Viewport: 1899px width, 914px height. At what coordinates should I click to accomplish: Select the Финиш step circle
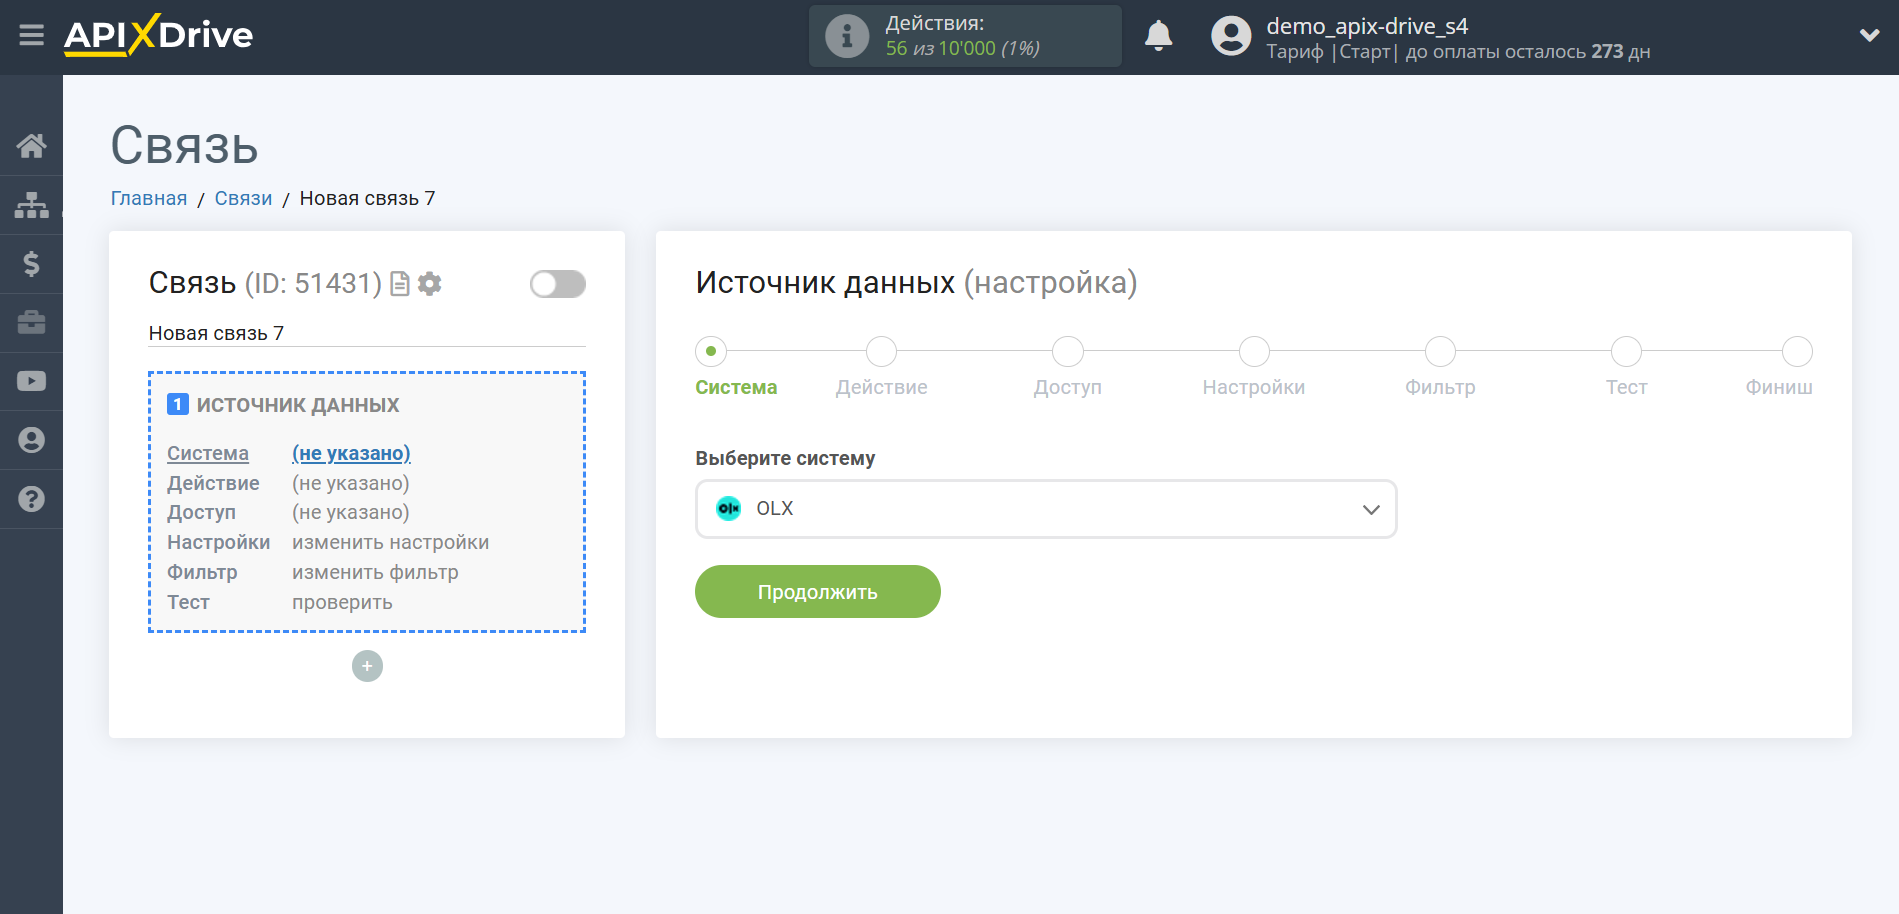point(1797,351)
